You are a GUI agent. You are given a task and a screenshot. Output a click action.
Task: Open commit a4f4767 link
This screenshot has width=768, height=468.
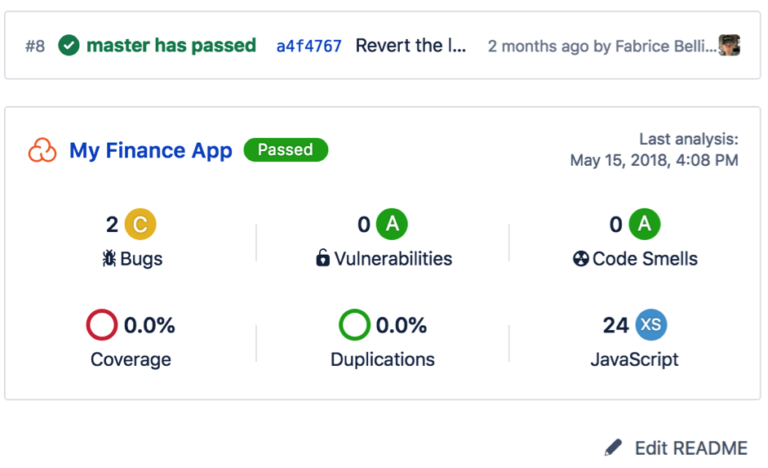309,46
